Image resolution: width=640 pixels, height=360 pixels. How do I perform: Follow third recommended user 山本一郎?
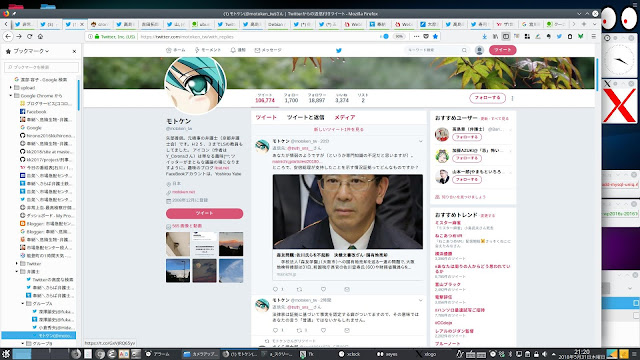coord(467,179)
